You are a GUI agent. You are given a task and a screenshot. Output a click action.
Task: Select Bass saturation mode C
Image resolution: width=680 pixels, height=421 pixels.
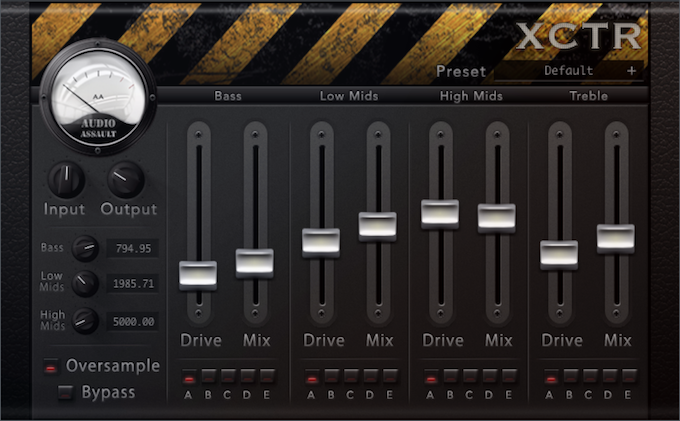(228, 376)
